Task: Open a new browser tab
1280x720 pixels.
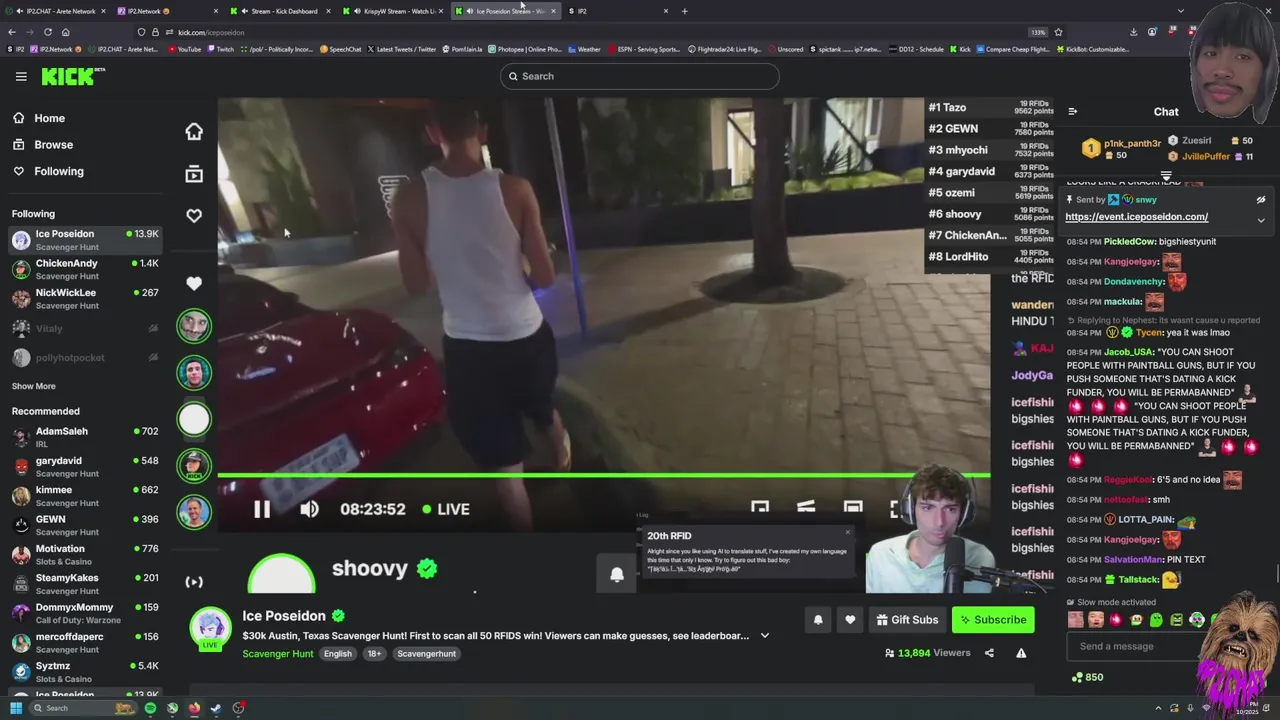Action: 685,11
